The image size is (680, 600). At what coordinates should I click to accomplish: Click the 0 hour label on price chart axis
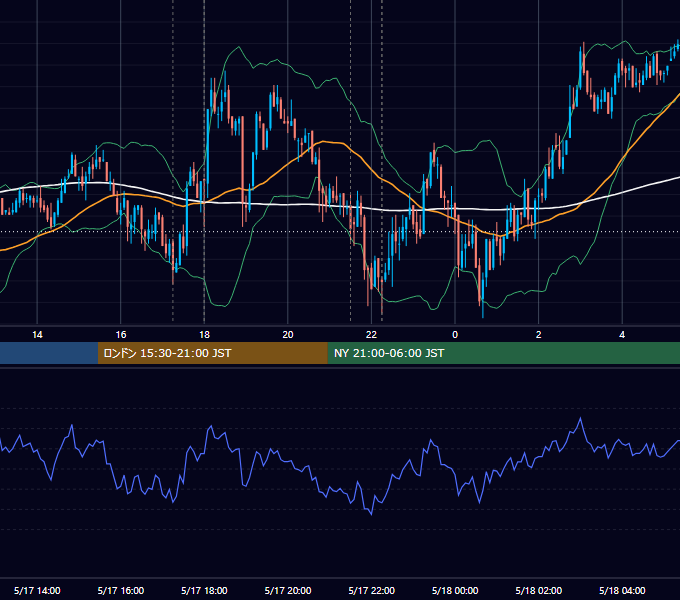tap(455, 335)
